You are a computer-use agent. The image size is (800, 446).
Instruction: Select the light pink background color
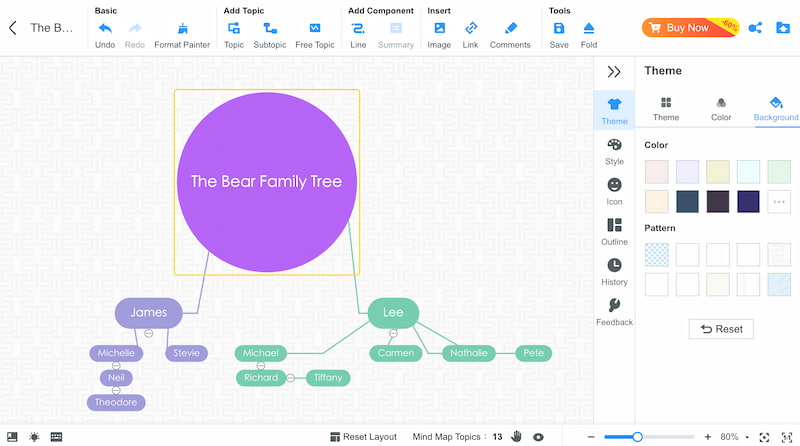tap(657, 172)
